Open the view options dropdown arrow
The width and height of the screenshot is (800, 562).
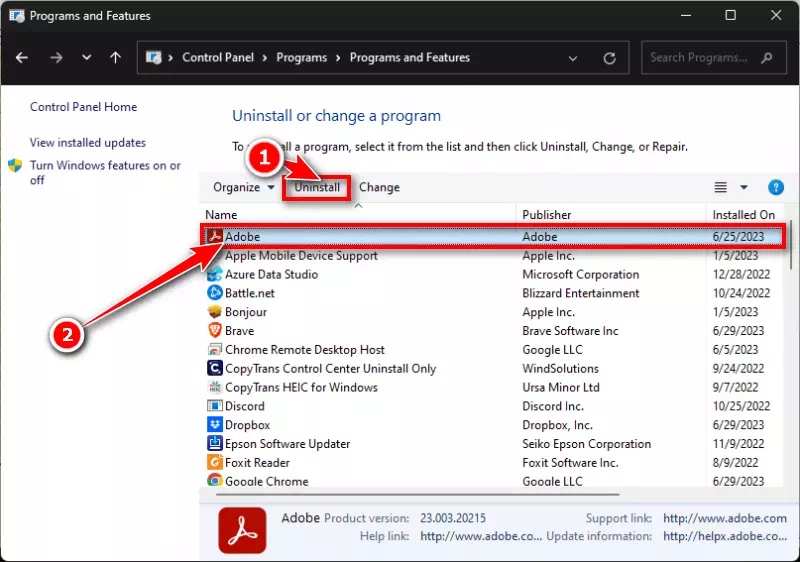(x=744, y=187)
